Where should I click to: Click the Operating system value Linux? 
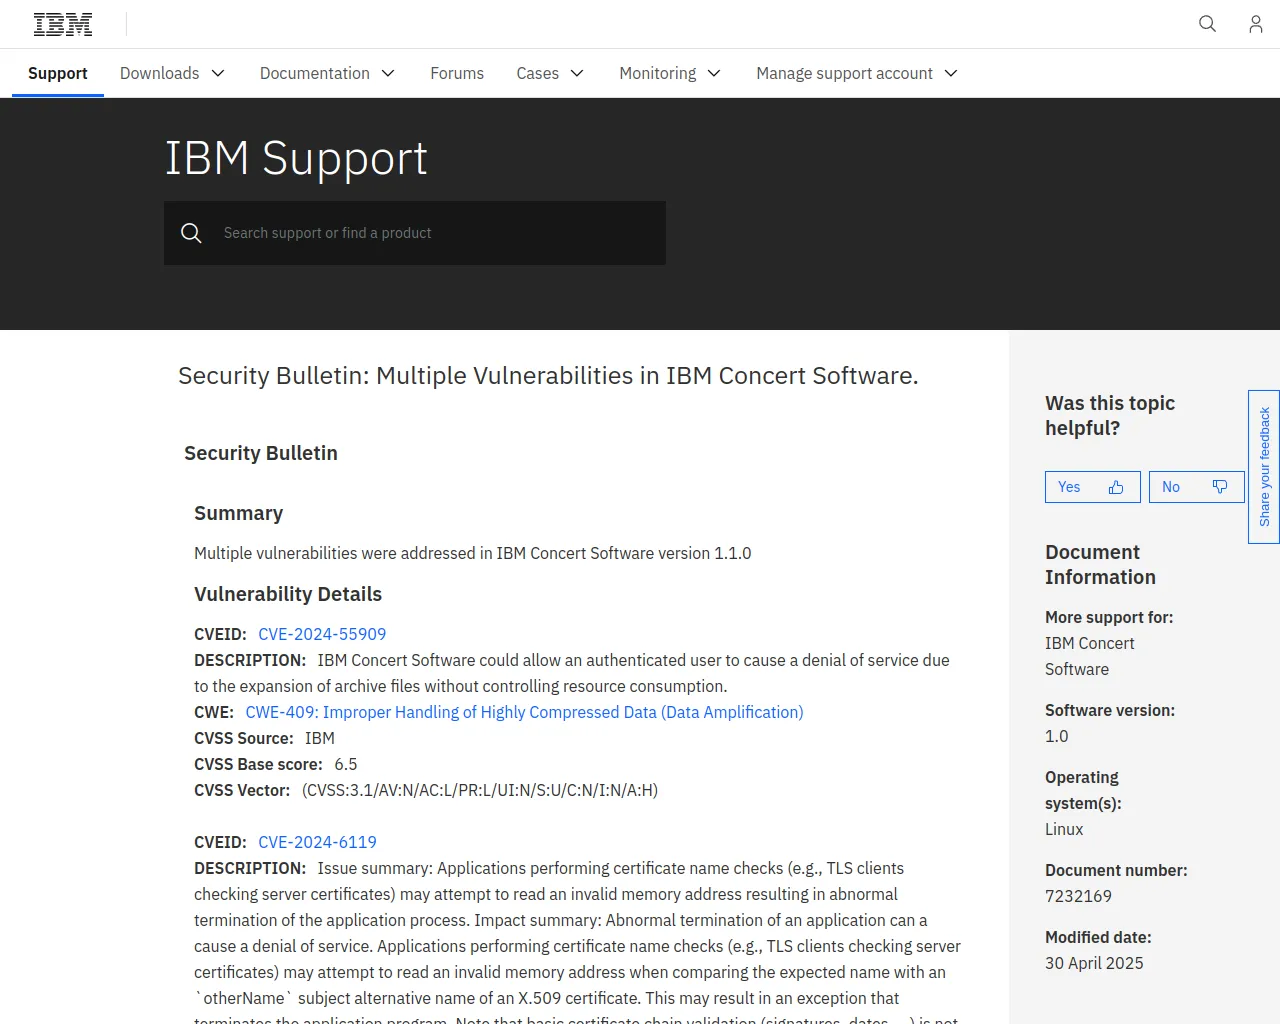pos(1064,829)
